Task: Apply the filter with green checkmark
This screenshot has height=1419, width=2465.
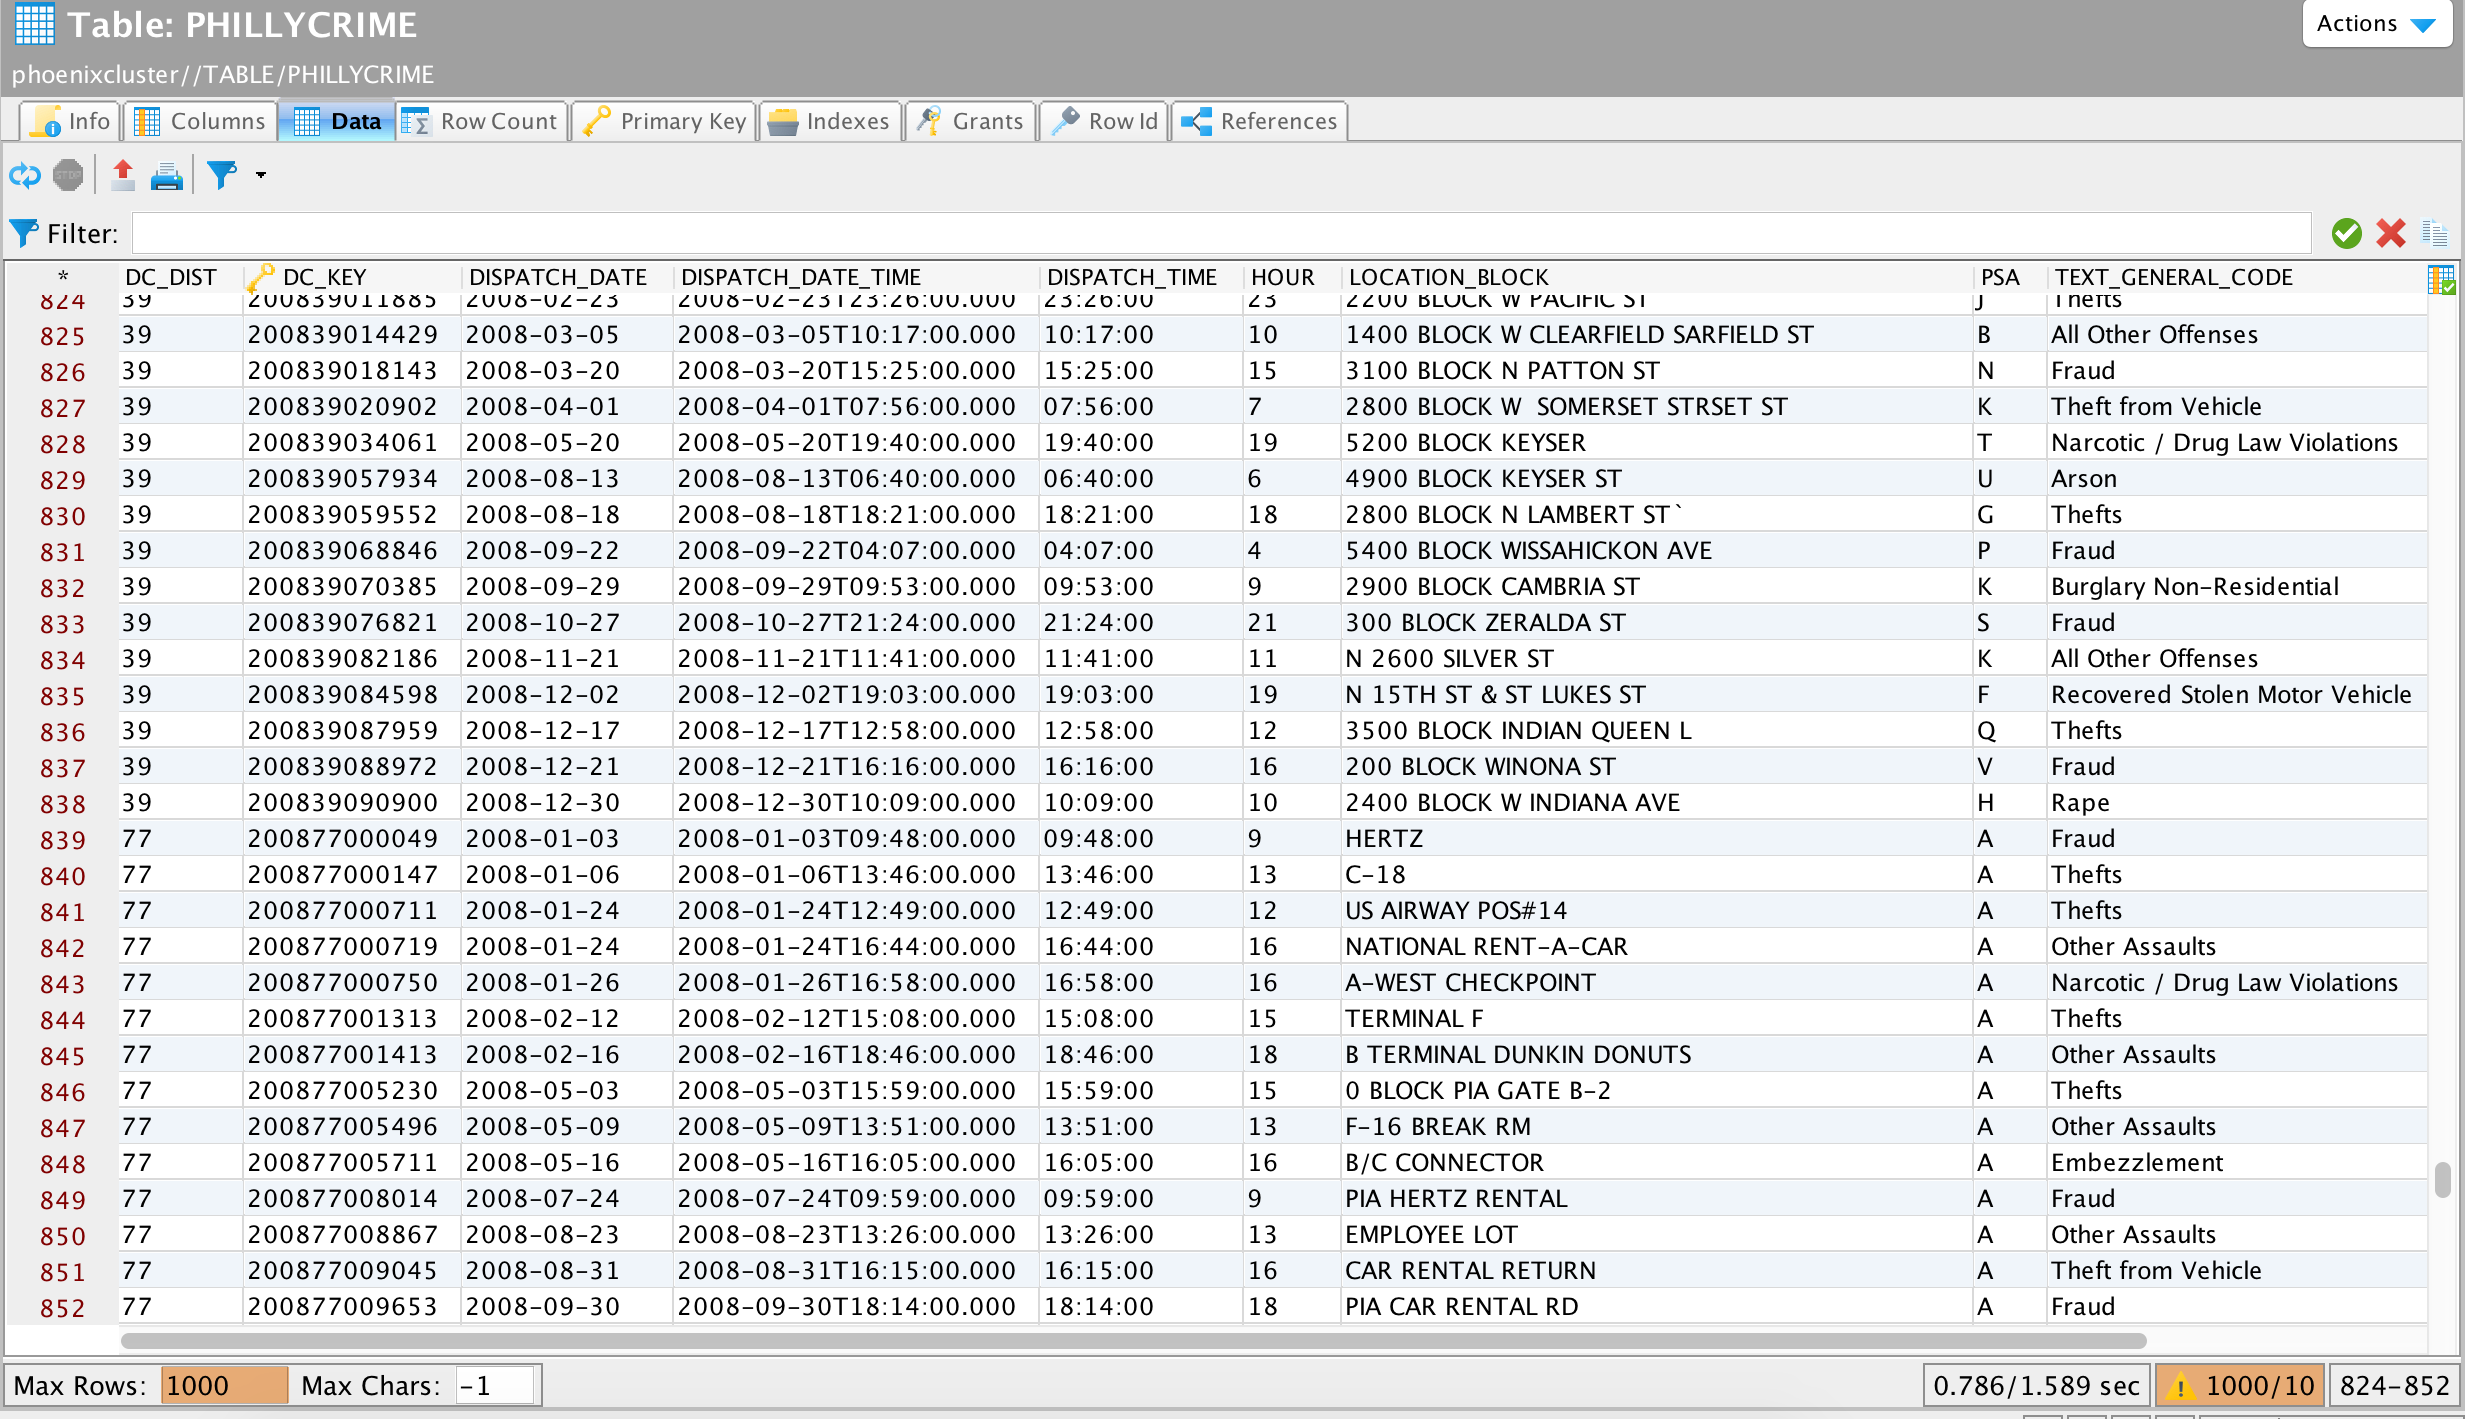Action: click(2345, 232)
